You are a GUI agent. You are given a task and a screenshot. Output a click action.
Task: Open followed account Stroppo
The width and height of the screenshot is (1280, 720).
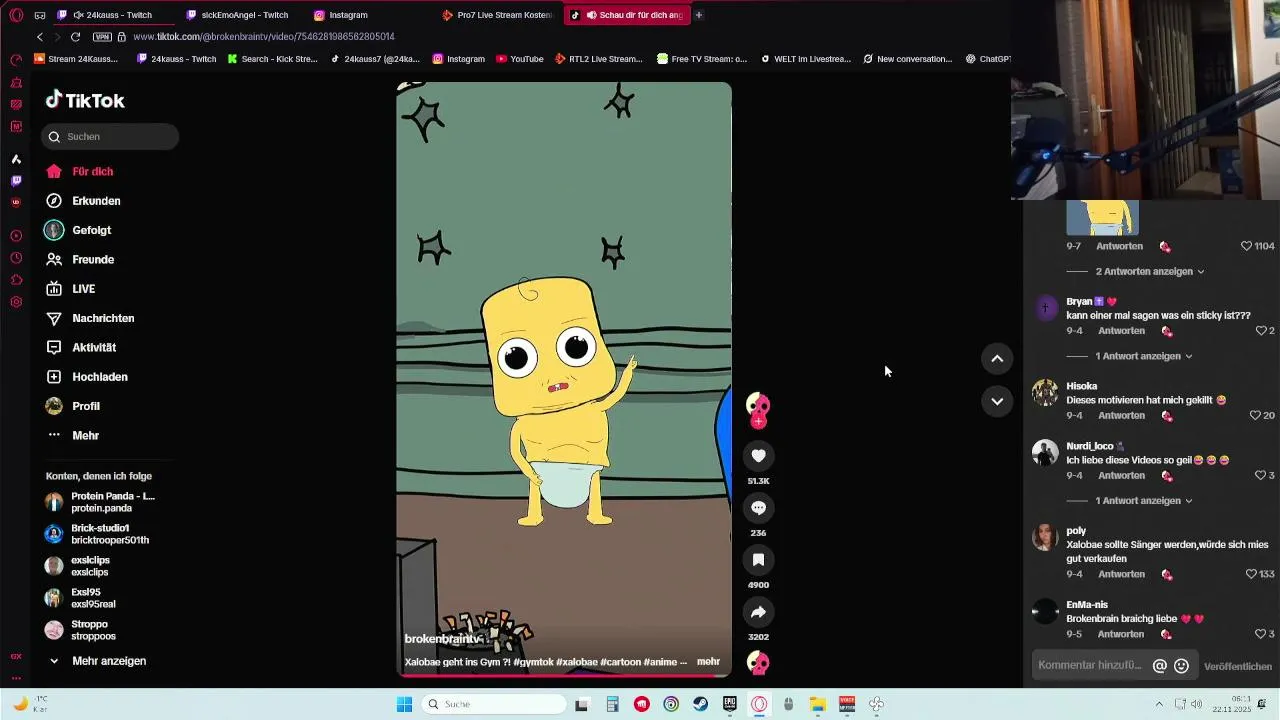pos(81,630)
